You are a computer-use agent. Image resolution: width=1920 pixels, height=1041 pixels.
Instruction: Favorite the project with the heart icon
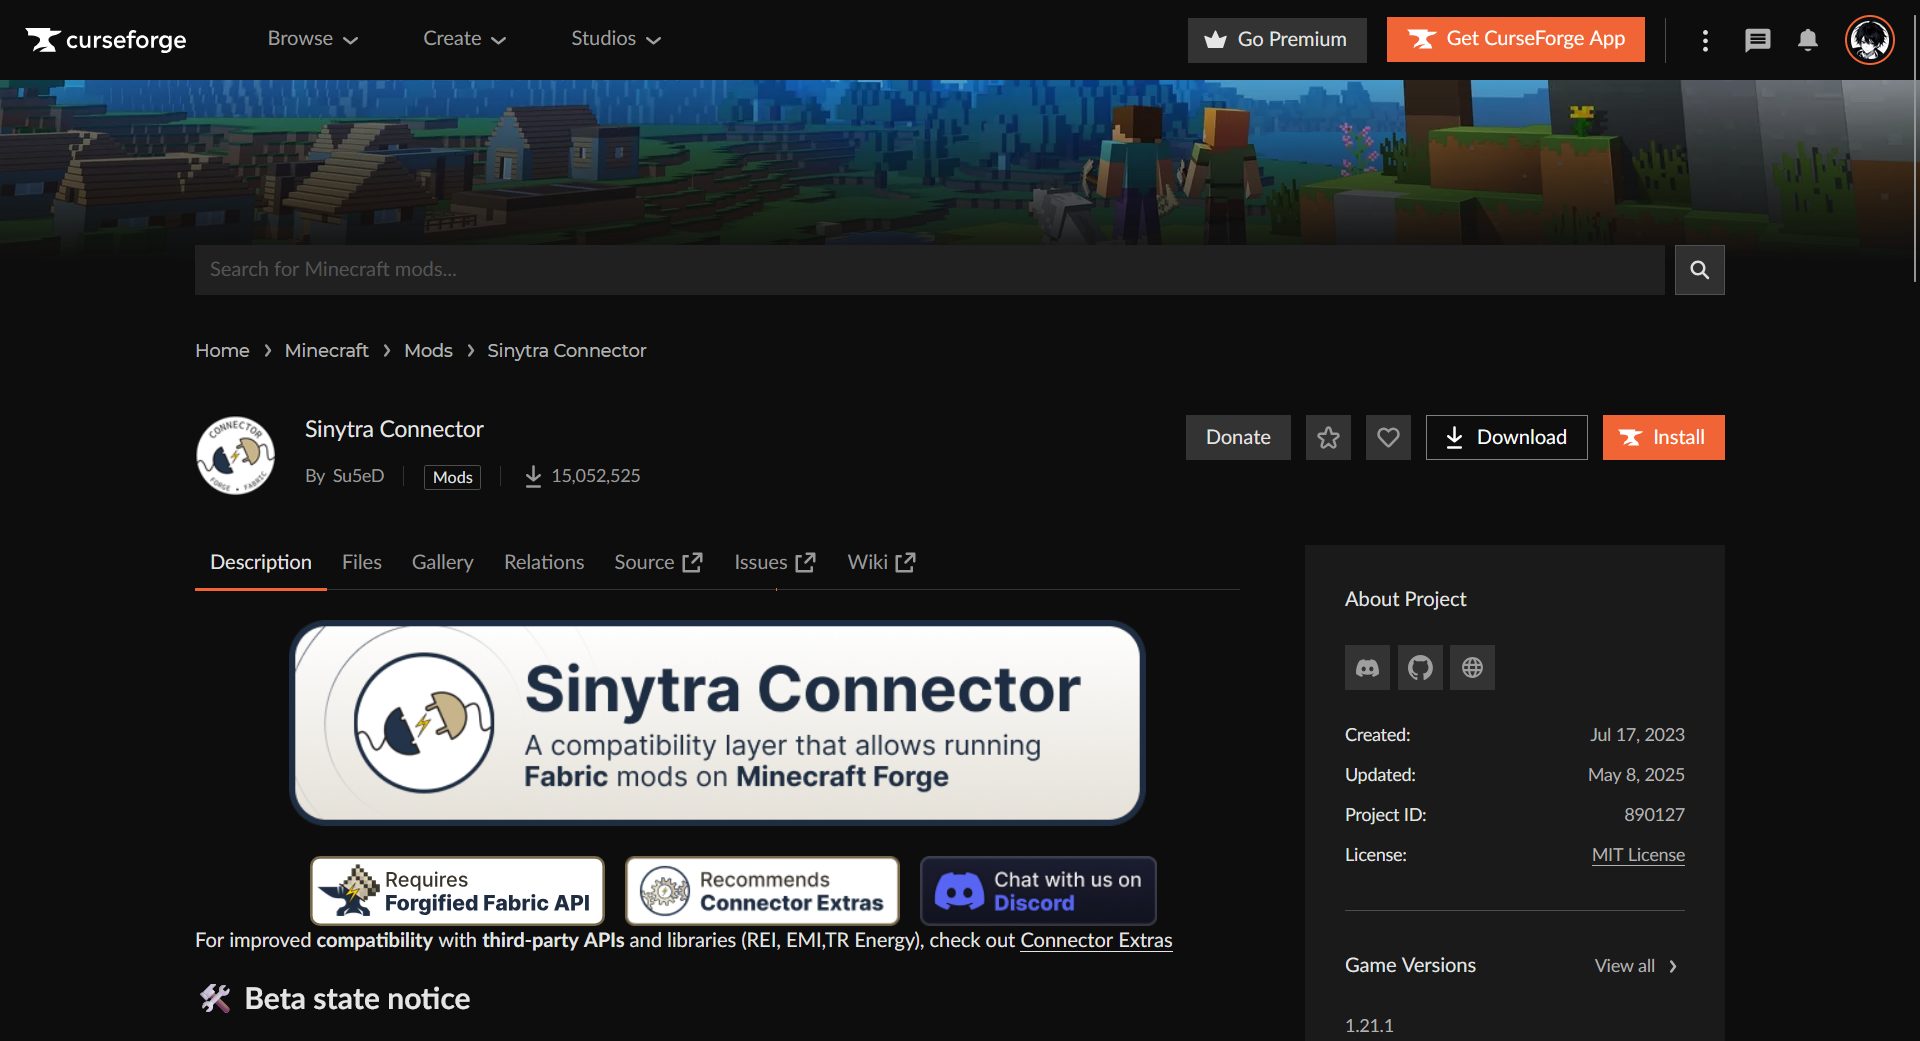coord(1388,437)
